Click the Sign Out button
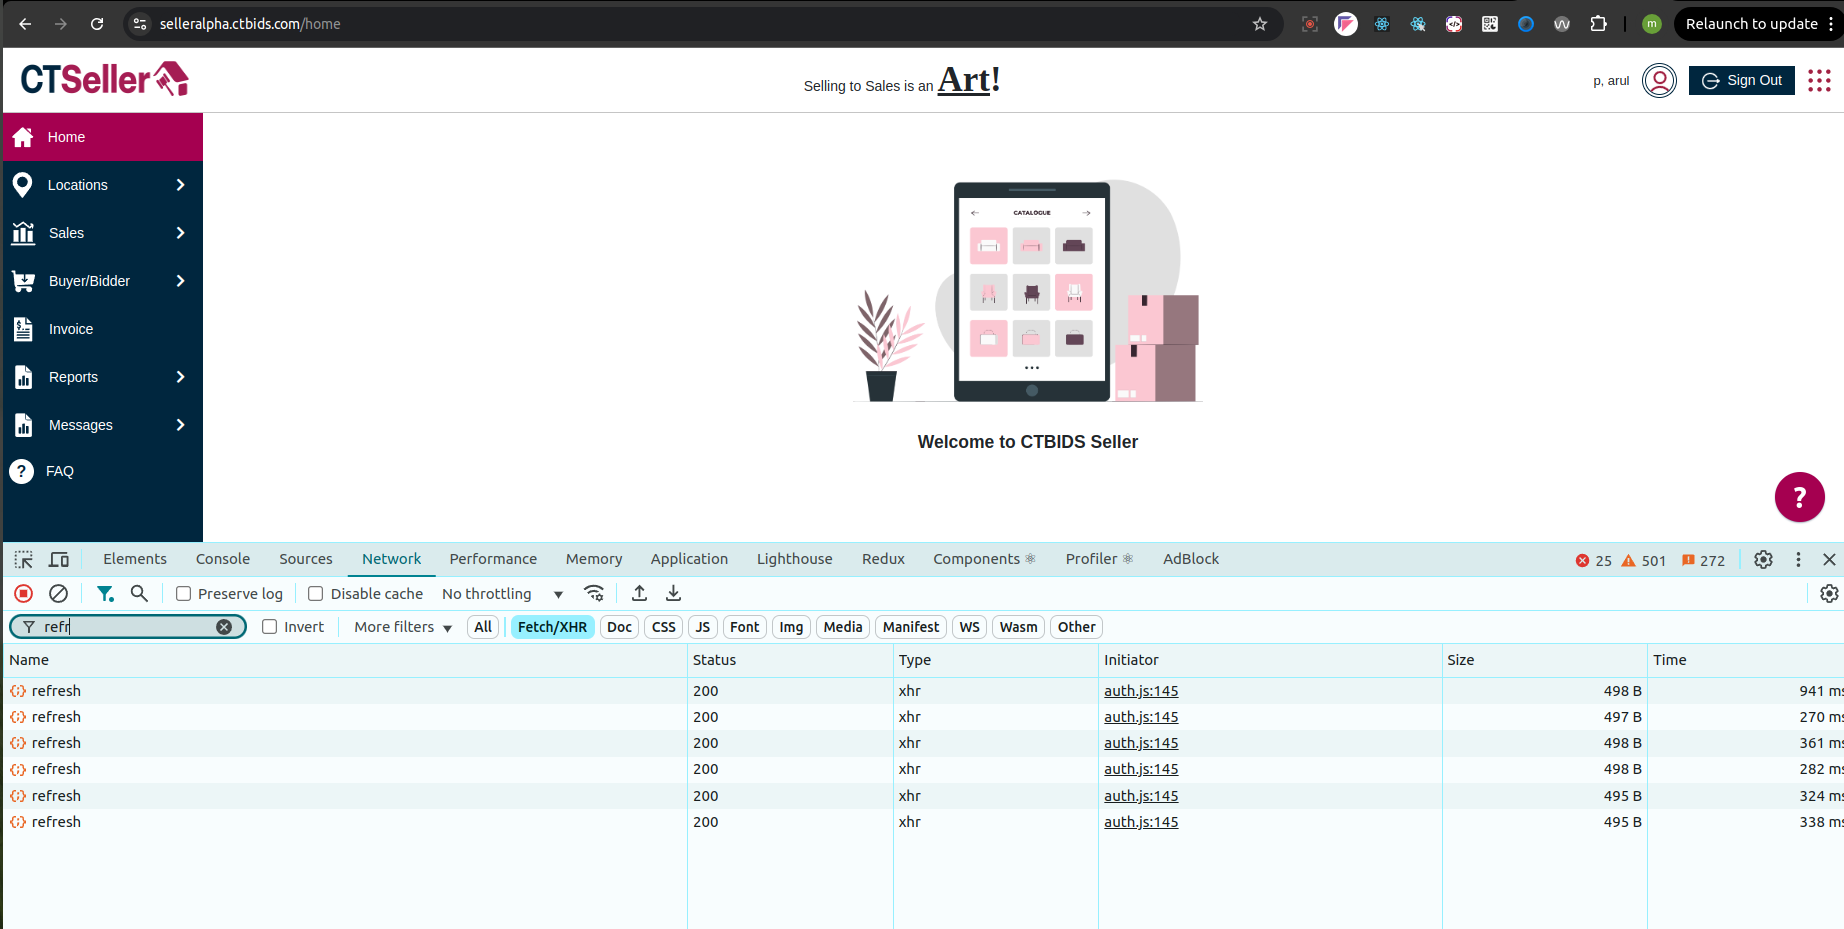Viewport: 1844px width, 929px height. tap(1741, 81)
